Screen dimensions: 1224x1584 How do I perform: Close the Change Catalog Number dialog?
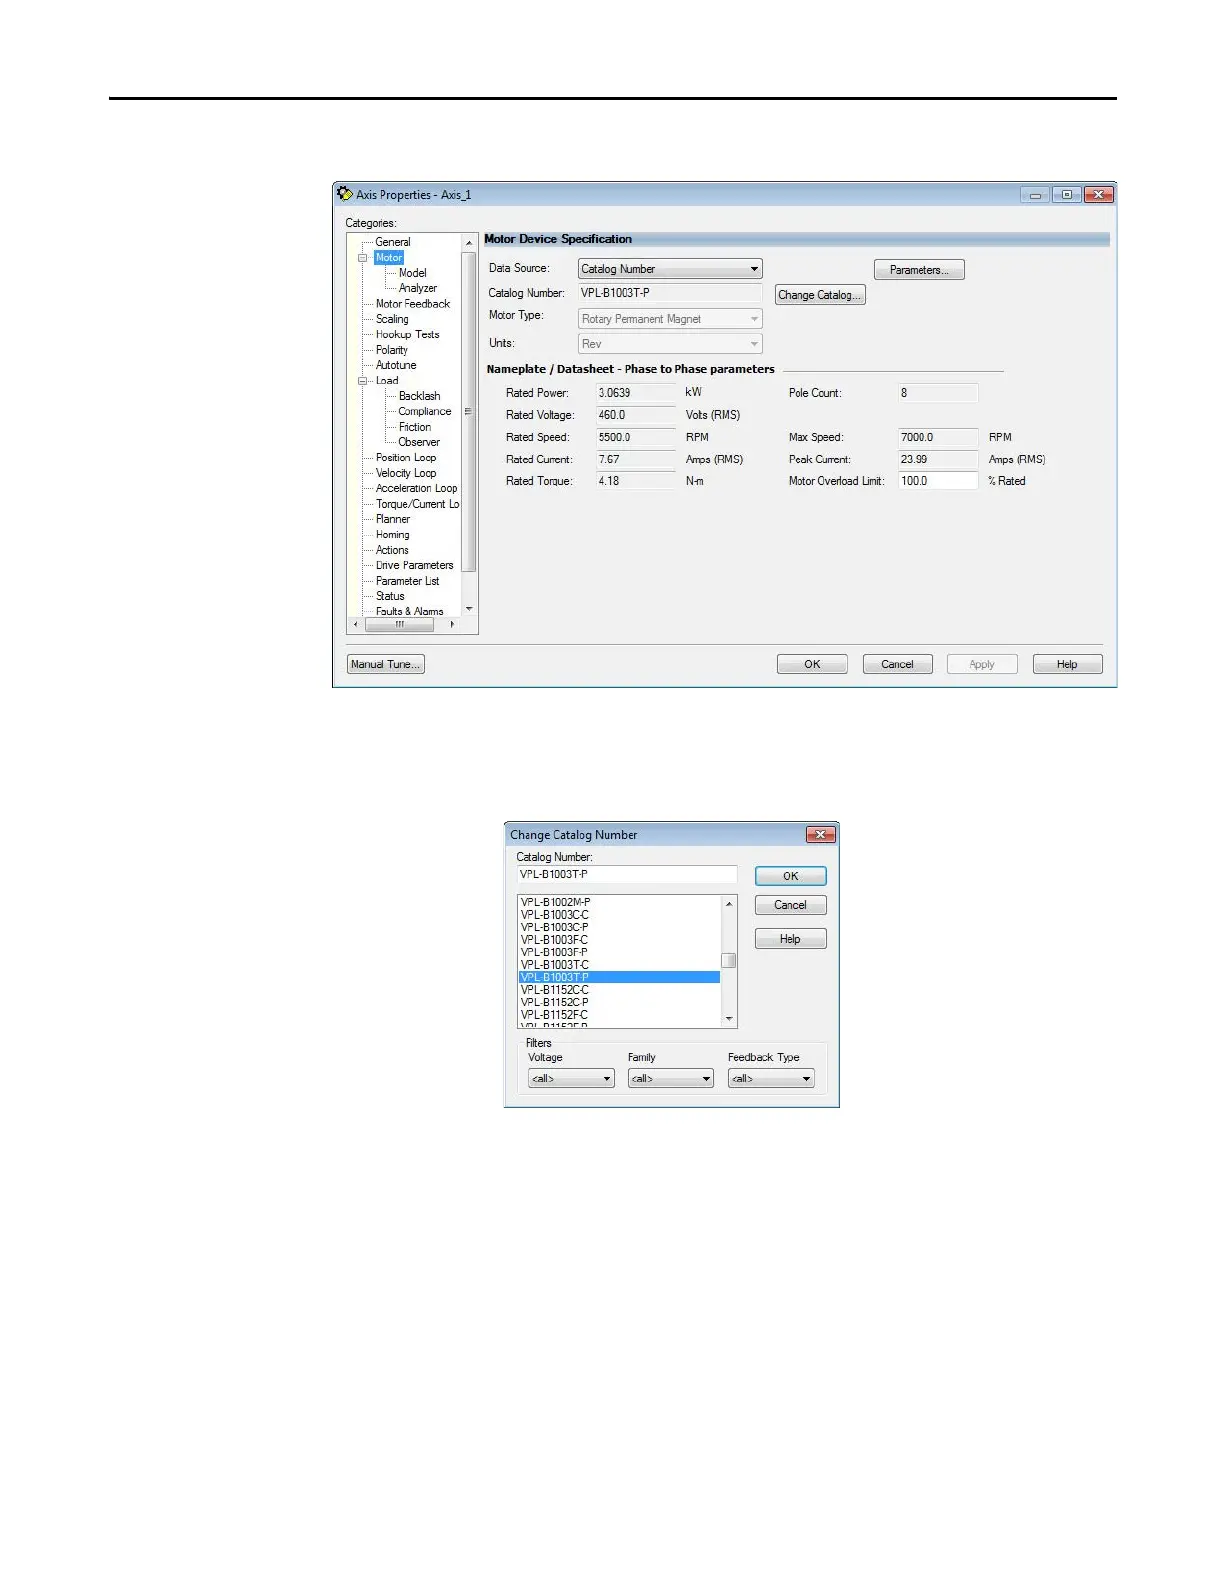click(820, 835)
